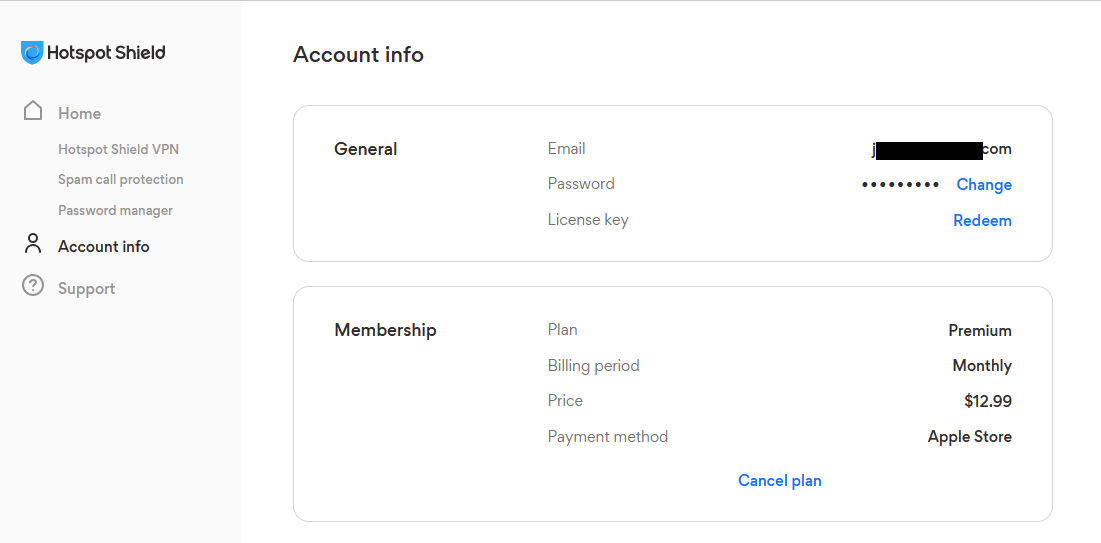Click the Monthly billing period value

[x=982, y=366]
